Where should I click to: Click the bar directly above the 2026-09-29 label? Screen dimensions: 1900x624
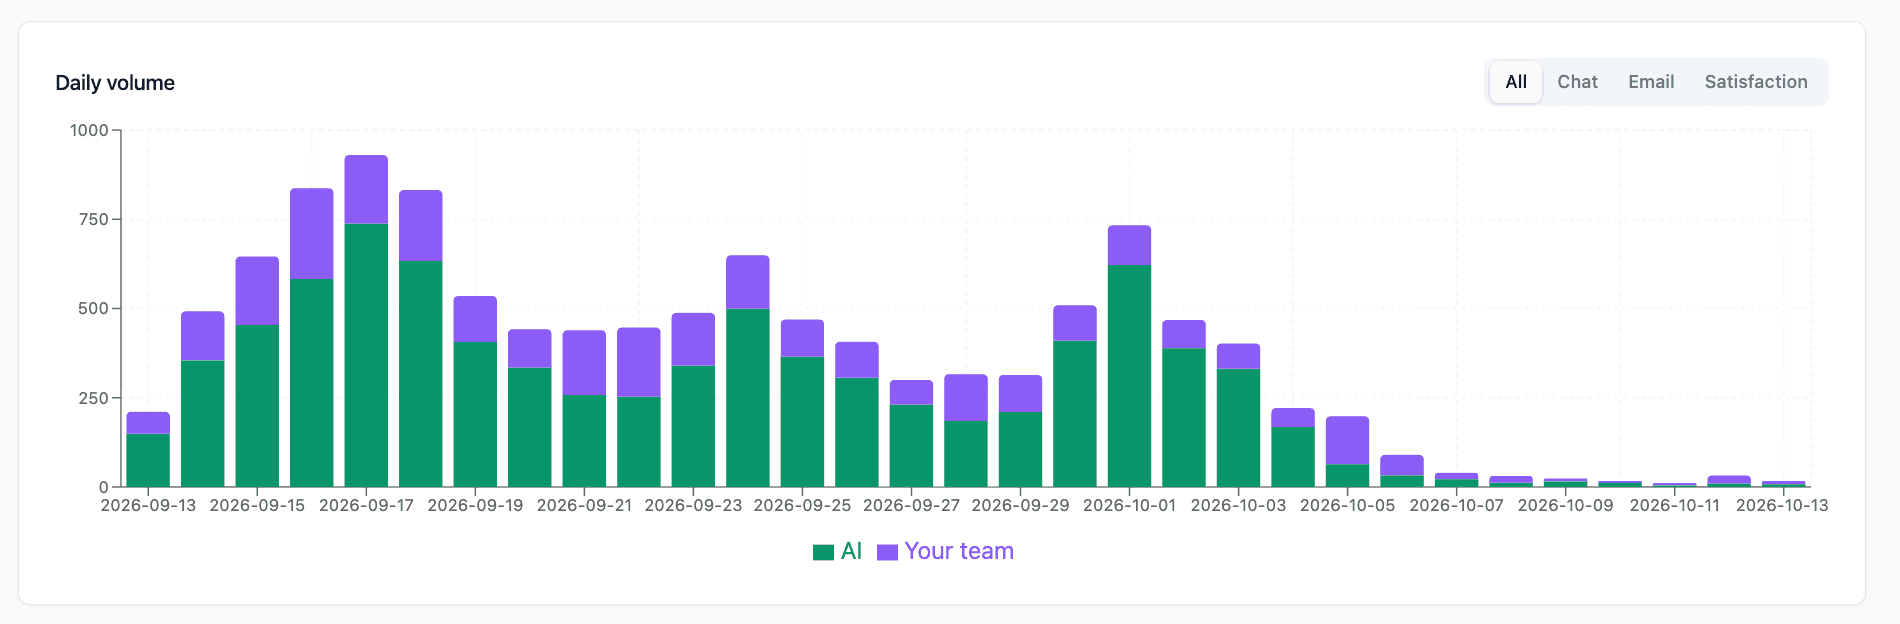(x=1020, y=431)
